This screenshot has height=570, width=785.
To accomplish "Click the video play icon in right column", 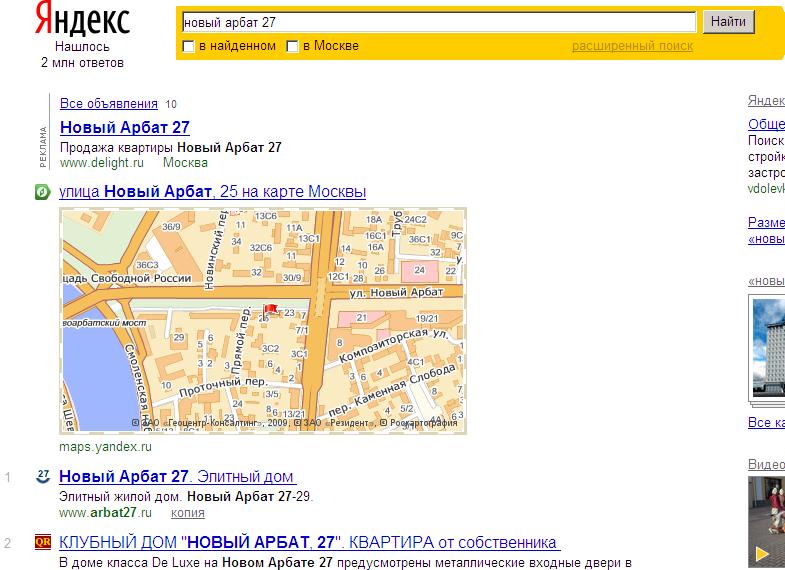I will (x=762, y=553).
